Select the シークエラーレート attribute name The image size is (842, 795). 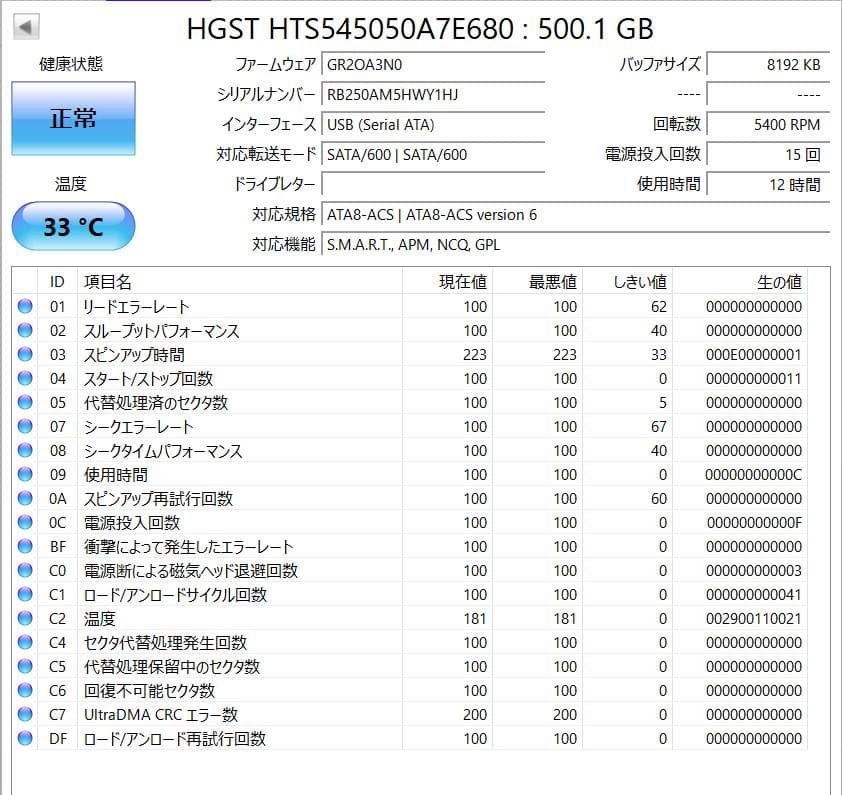[x=139, y=427]
